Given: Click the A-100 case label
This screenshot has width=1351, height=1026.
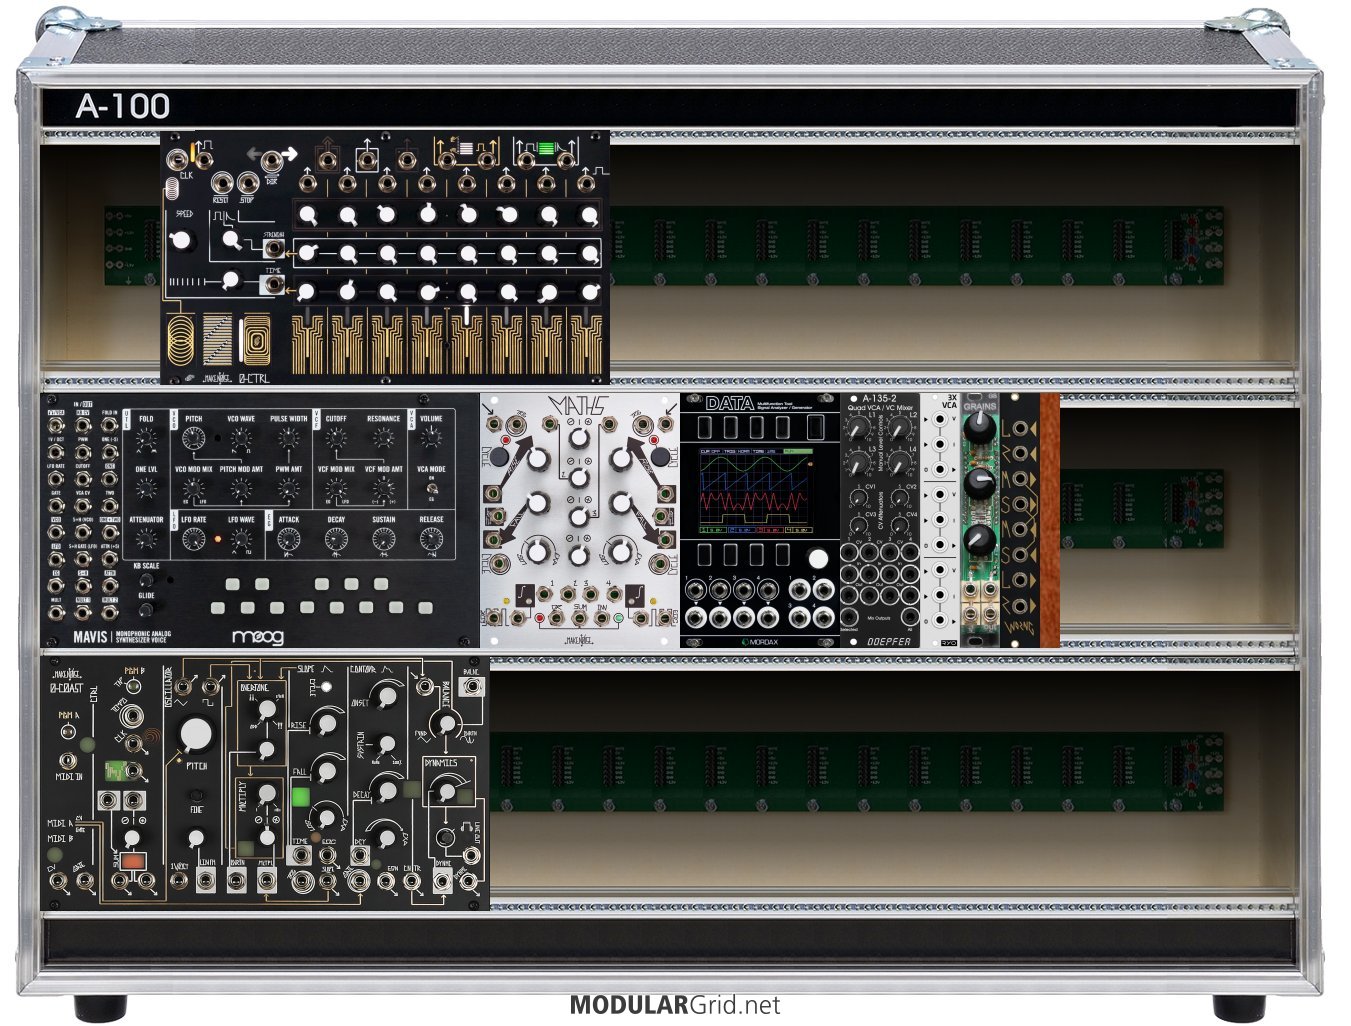Looking at the screenshot, I should tap(123, 106).
